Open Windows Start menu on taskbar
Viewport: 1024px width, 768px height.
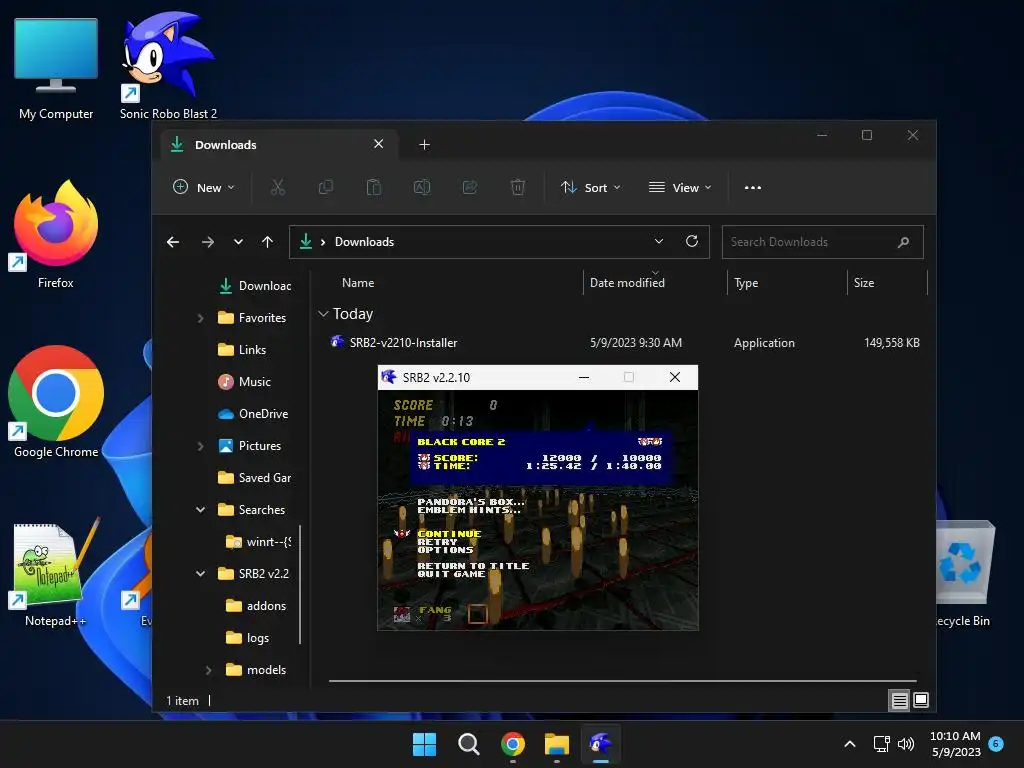[424, 744]
